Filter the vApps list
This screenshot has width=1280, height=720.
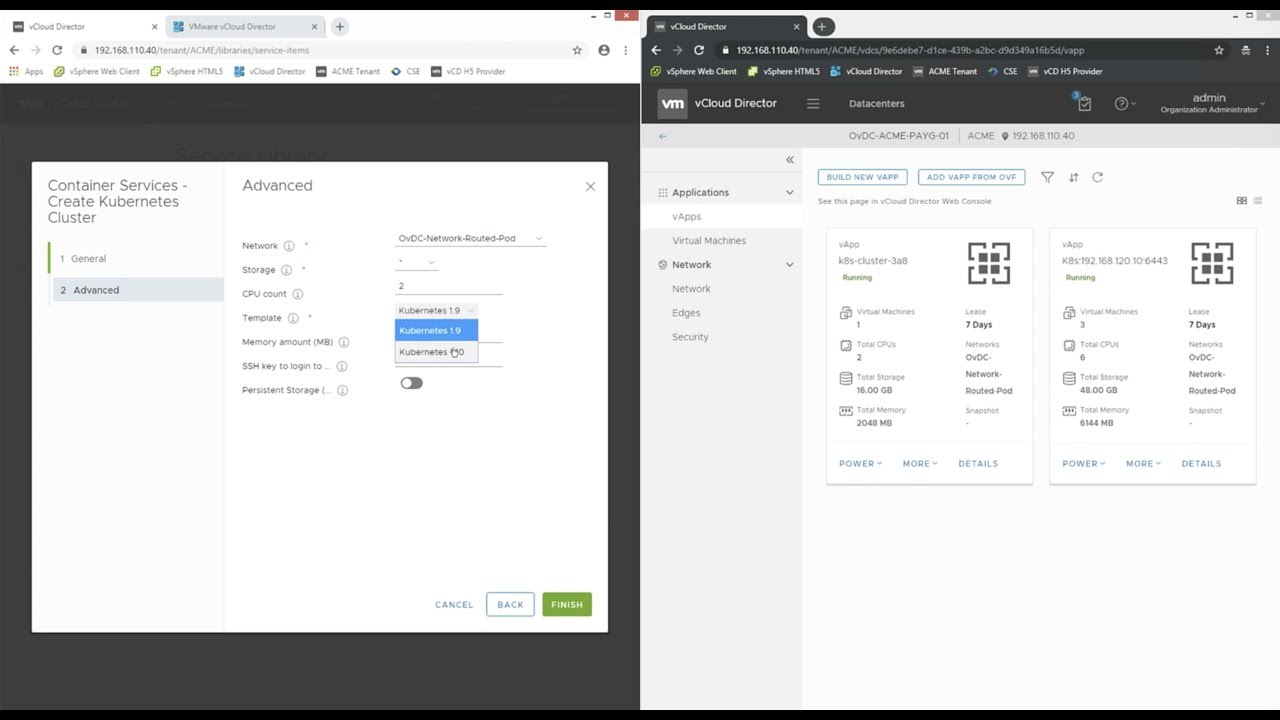point(1047,177)
